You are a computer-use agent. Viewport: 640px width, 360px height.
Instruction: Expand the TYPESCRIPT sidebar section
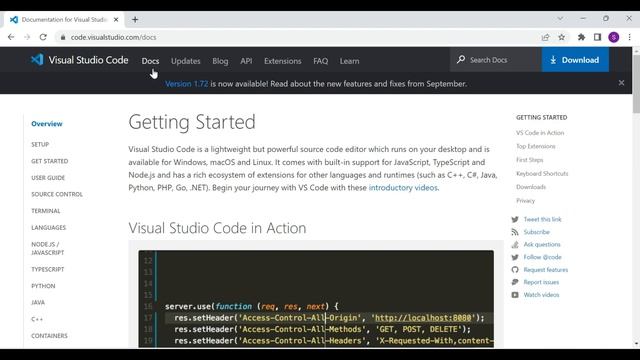(48, 269)
